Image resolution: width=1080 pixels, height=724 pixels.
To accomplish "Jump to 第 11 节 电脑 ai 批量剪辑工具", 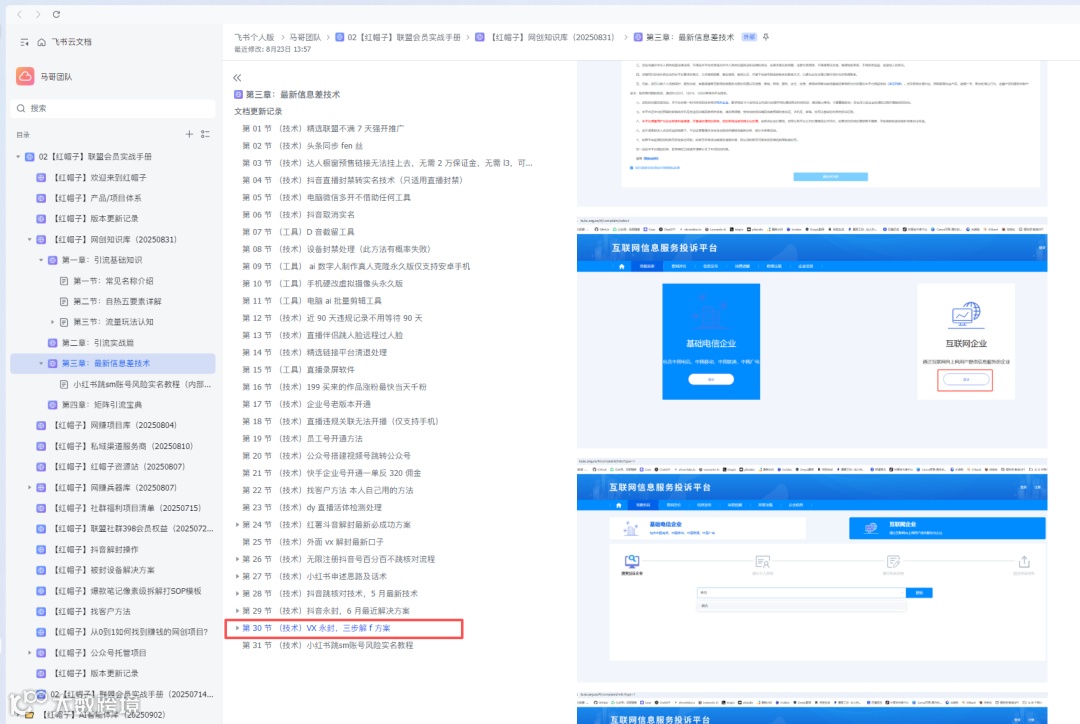I will pos(313,301).
